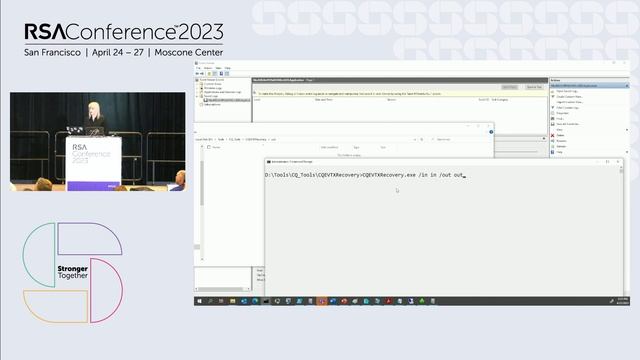Open the Command Prompt taskbar icon
The height and width of the screenshot is (360, 640).
coord(266,301)
